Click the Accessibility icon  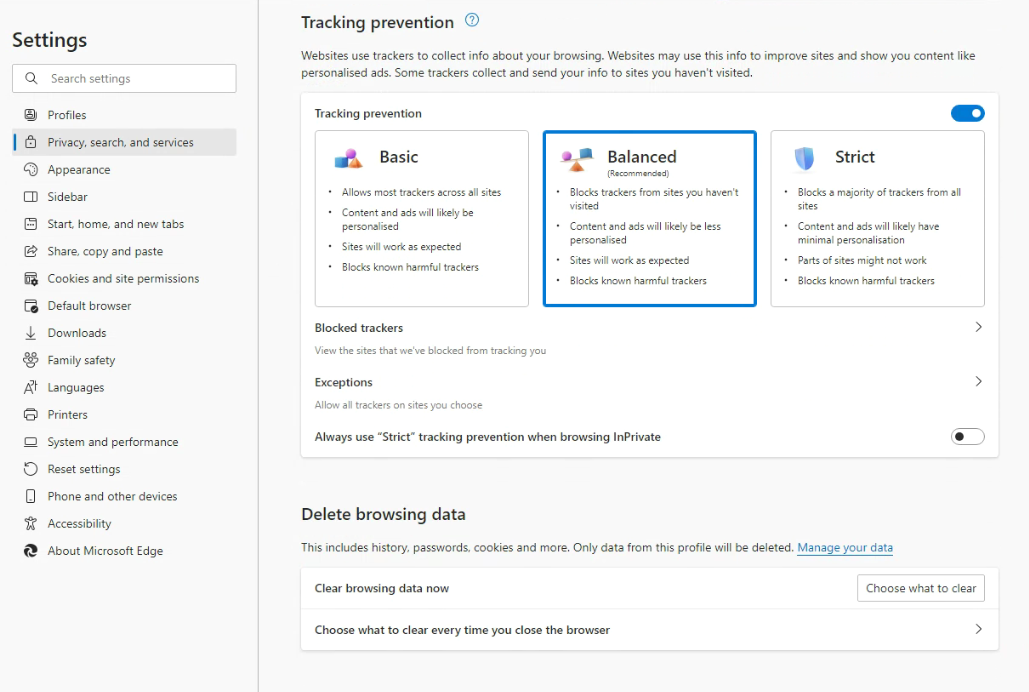point(33,523)
